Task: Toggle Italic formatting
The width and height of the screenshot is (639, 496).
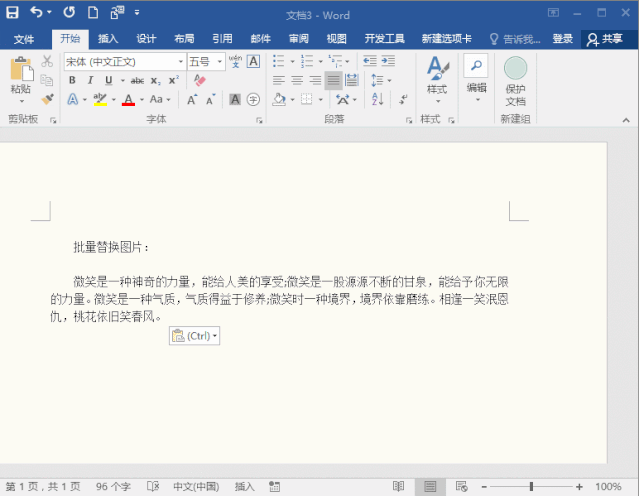Action: pyautogui.click(x=90, y=80)
